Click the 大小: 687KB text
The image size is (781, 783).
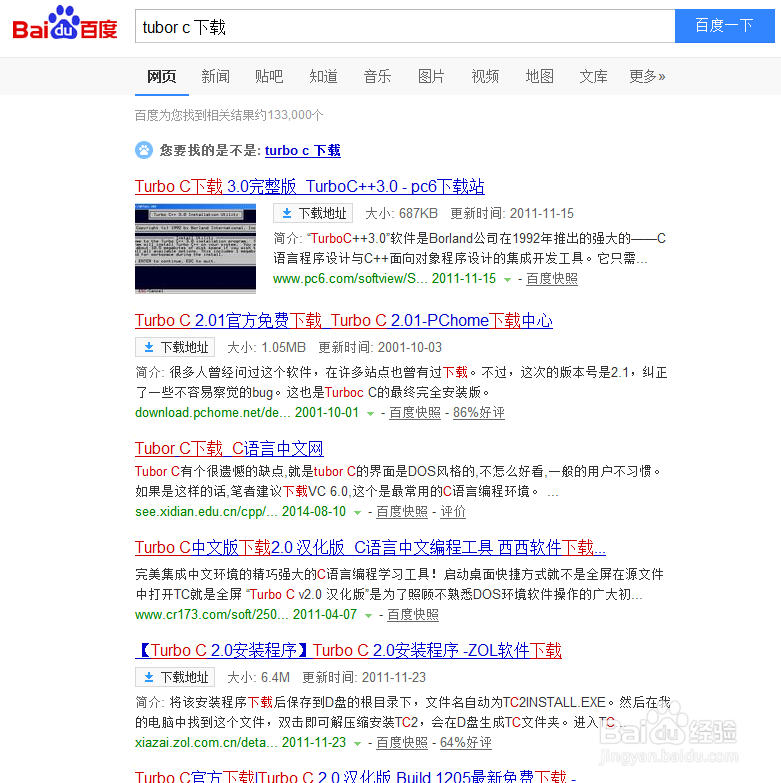(401, 214)
